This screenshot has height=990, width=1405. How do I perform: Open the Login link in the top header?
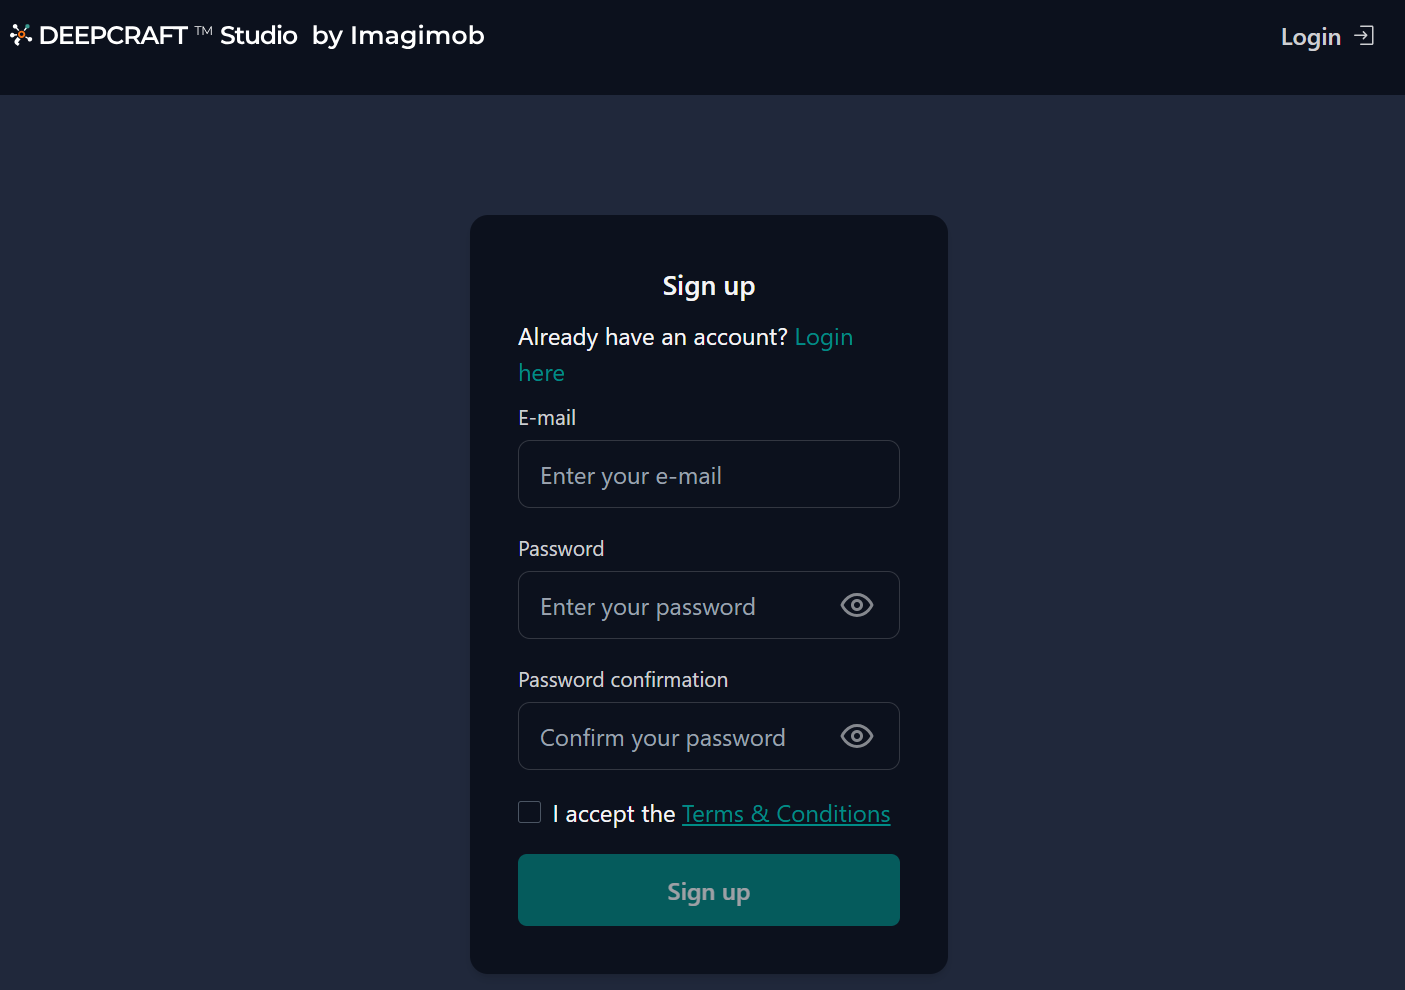[1310, 37]
